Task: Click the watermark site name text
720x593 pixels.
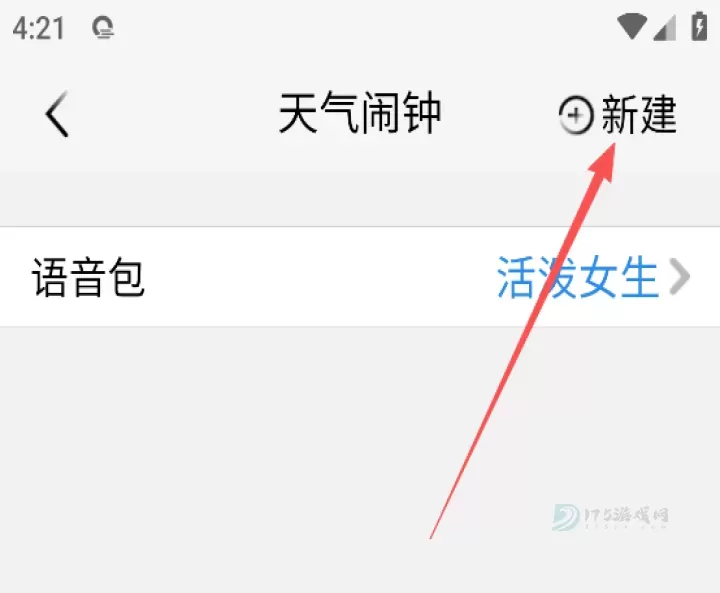Action: click(x=626, y=515)
